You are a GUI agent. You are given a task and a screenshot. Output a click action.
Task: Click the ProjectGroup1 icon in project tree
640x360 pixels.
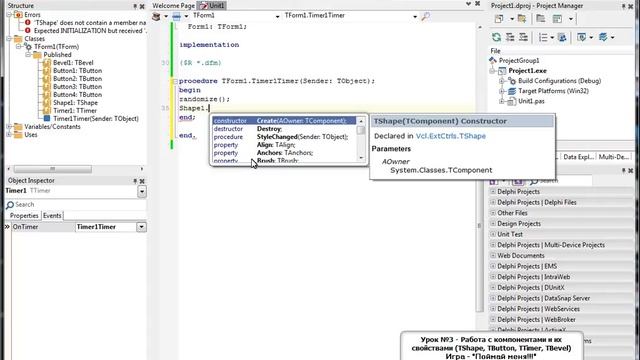point(493,60)
